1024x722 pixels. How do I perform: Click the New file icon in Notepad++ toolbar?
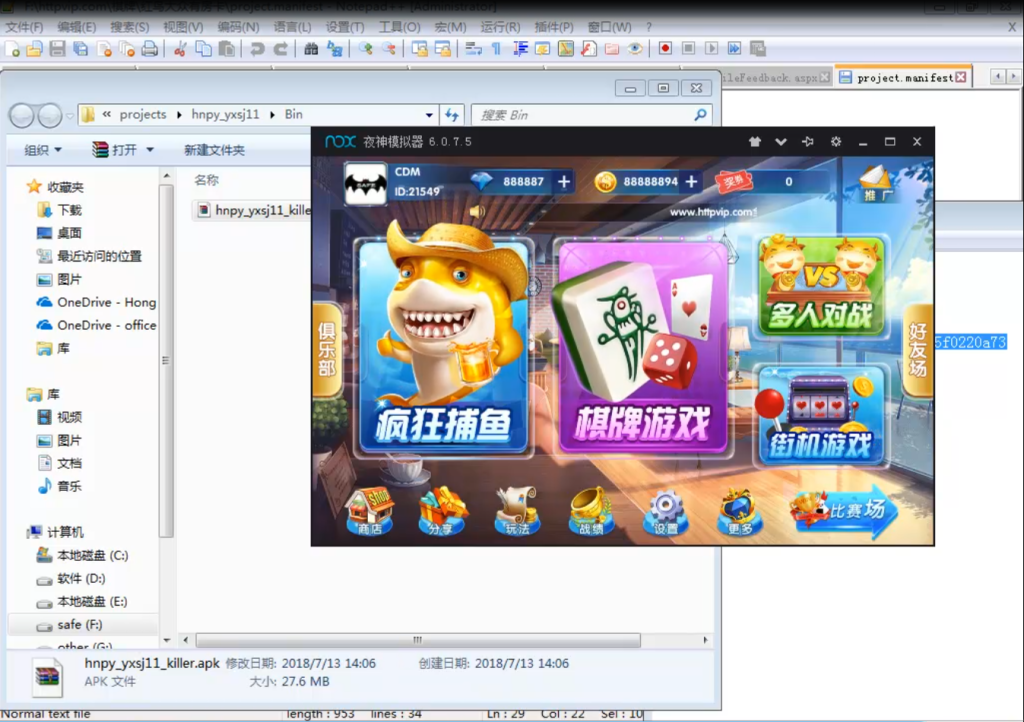tap(12, 49)
